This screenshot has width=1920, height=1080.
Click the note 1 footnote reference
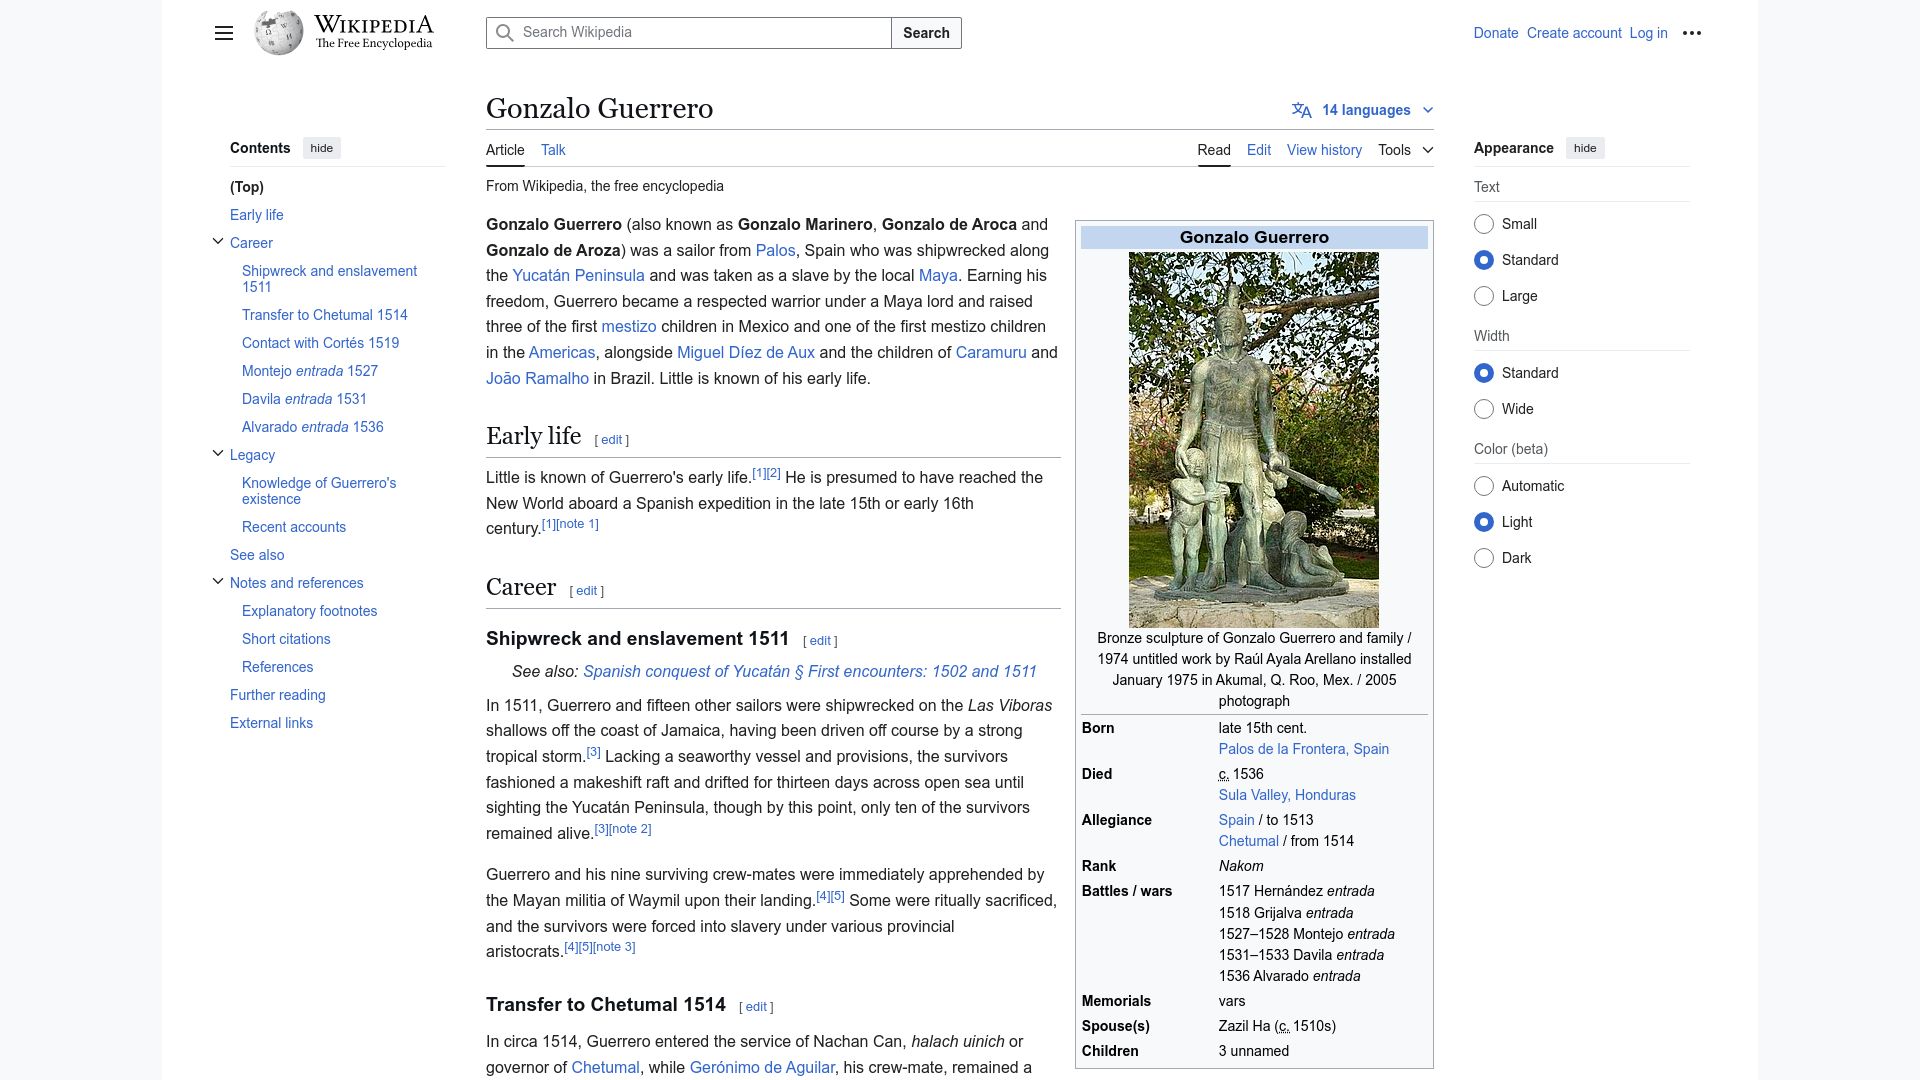coord(577,524)
